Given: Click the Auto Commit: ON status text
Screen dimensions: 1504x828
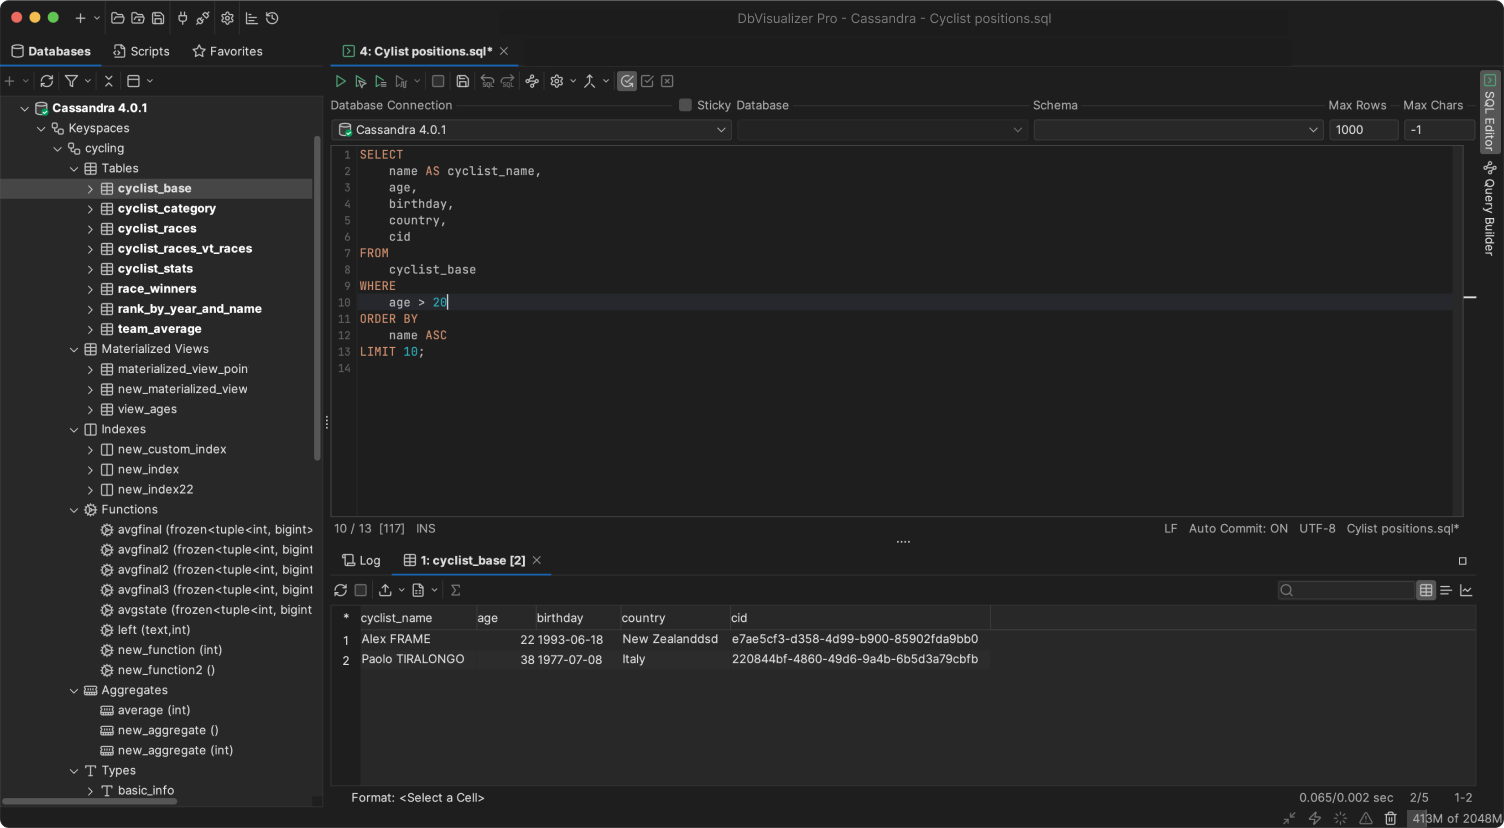Looking at the screenshot, I should pyautogui.click(x=1238, y=529).
